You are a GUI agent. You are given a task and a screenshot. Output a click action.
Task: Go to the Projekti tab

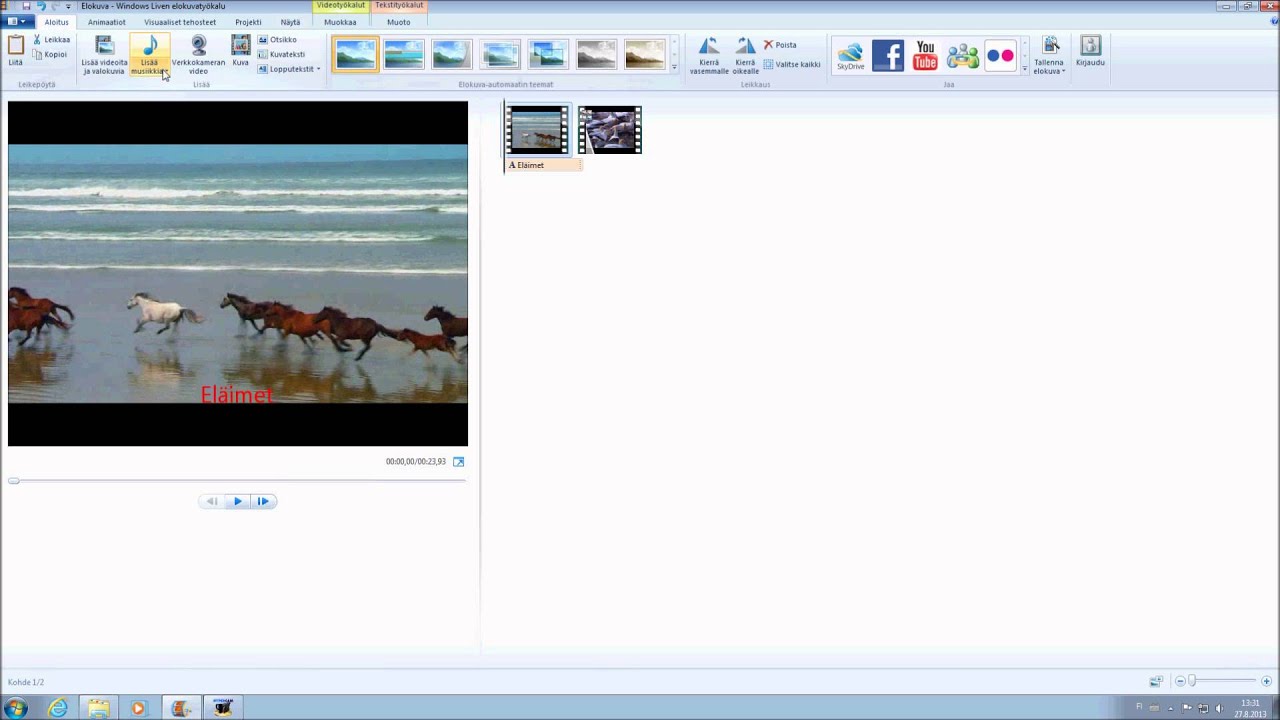248,22
